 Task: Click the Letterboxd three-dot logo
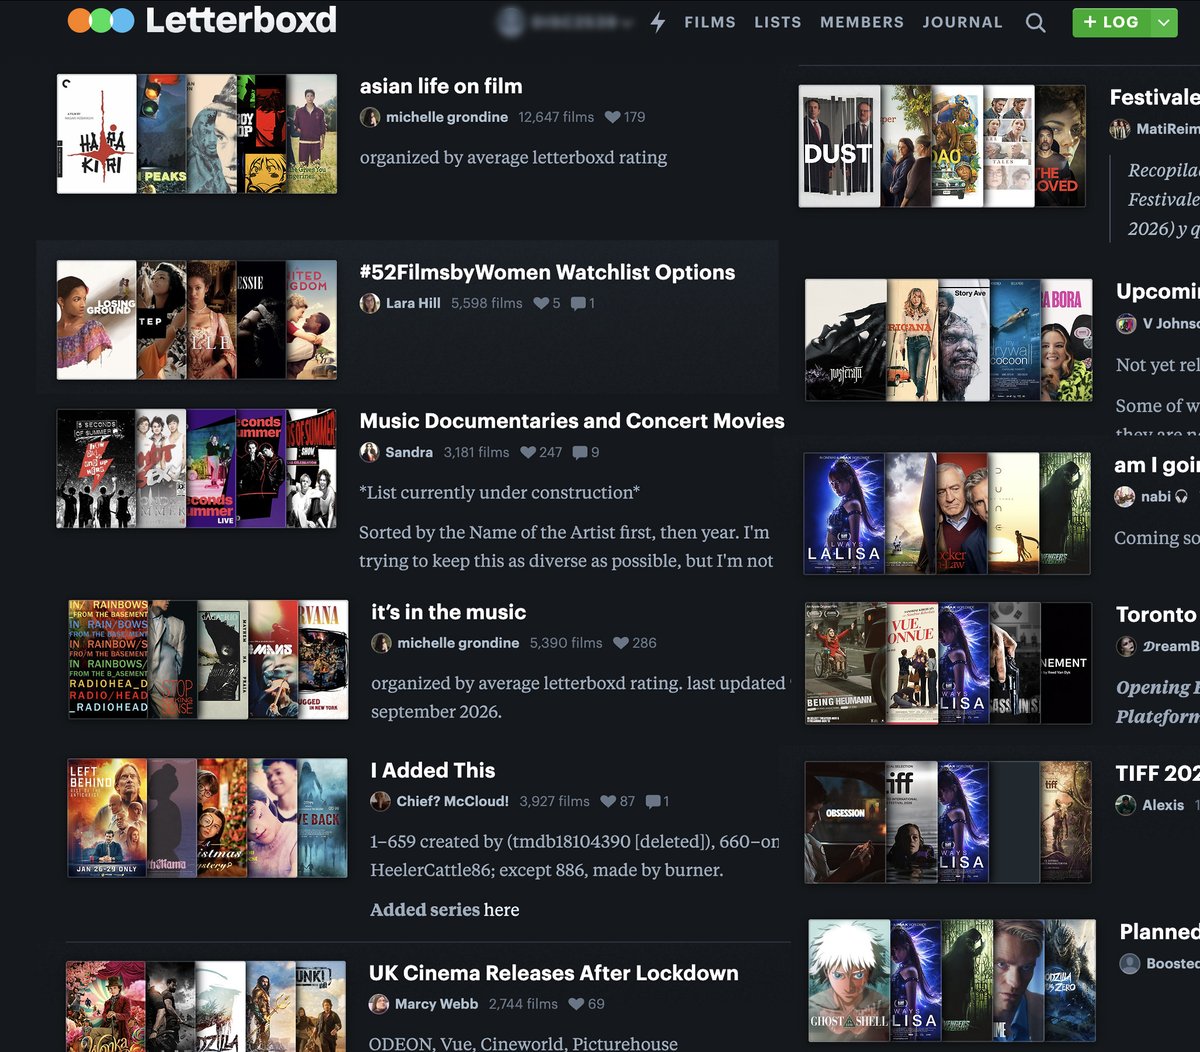click(101, 20)
